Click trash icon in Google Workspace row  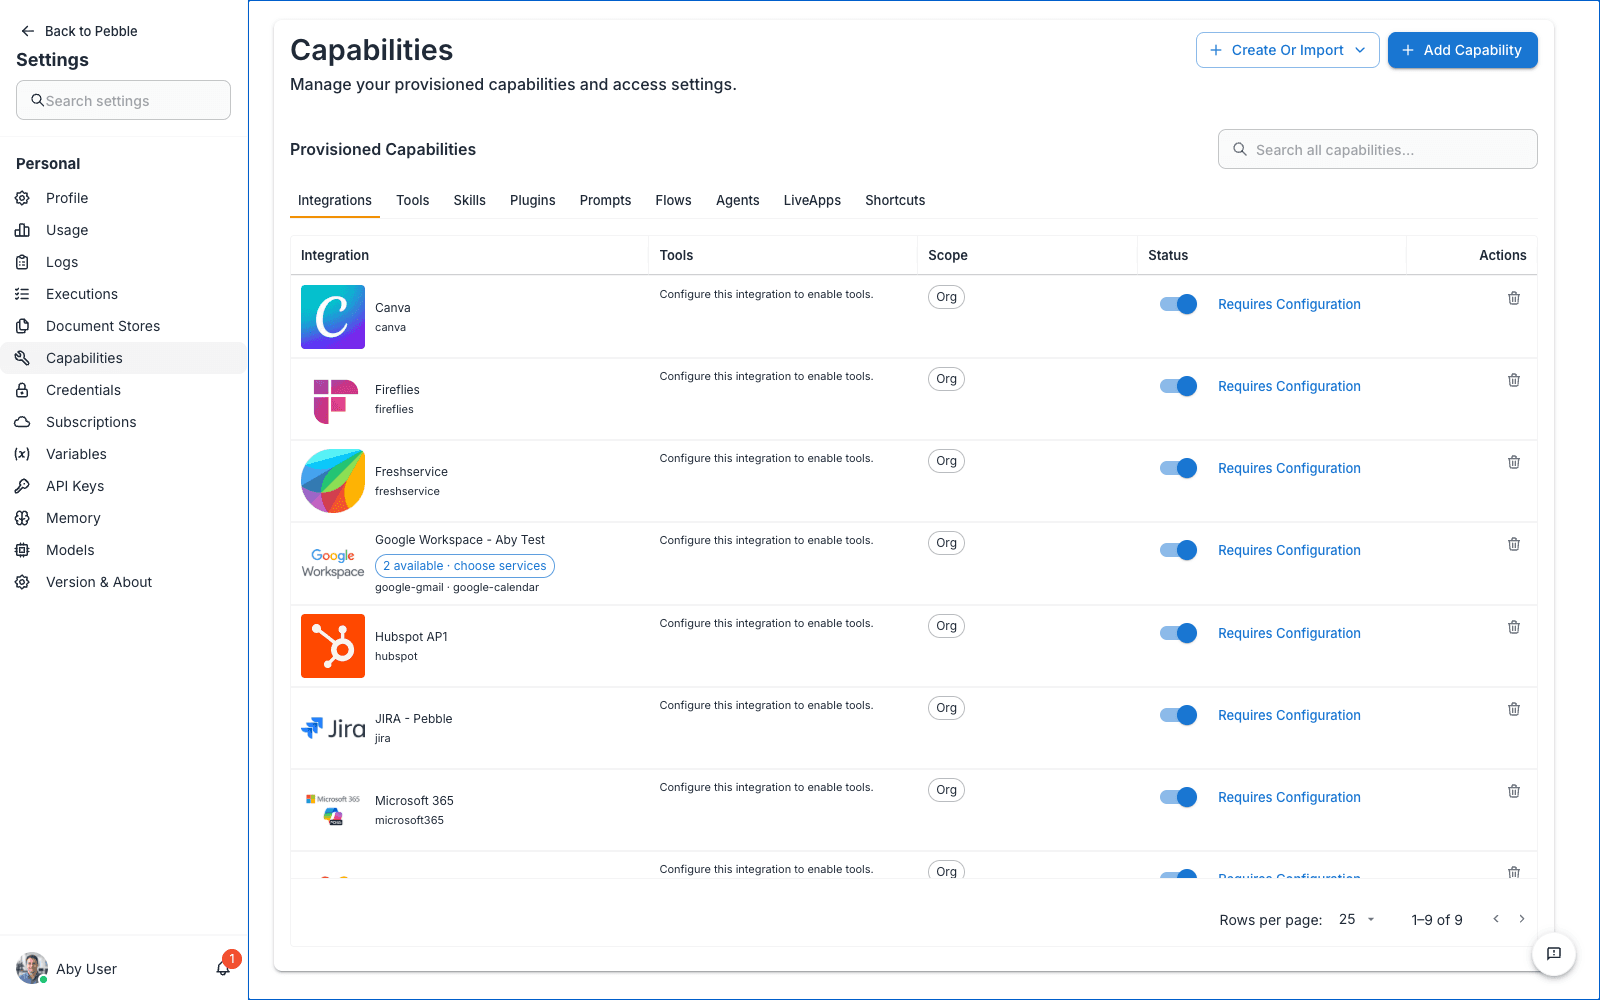pos(1514,544)
